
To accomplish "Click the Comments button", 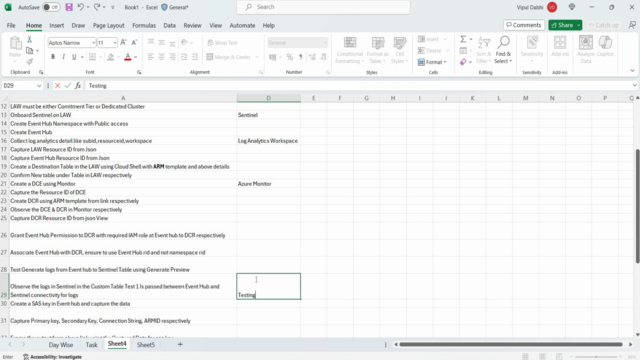I will pyautogui.click(x=524, y=25).
